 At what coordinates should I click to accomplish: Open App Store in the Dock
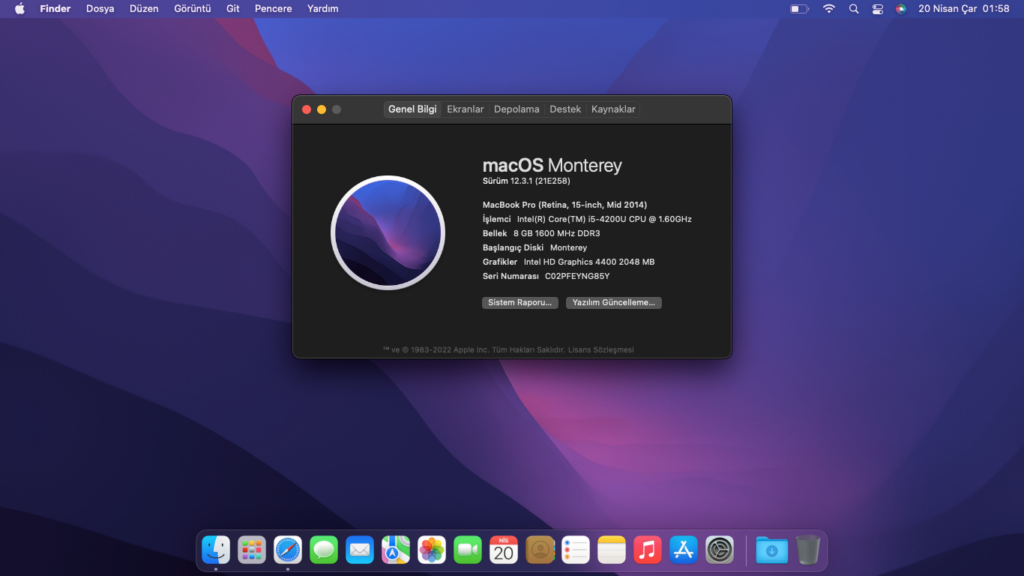coord(683,550)
